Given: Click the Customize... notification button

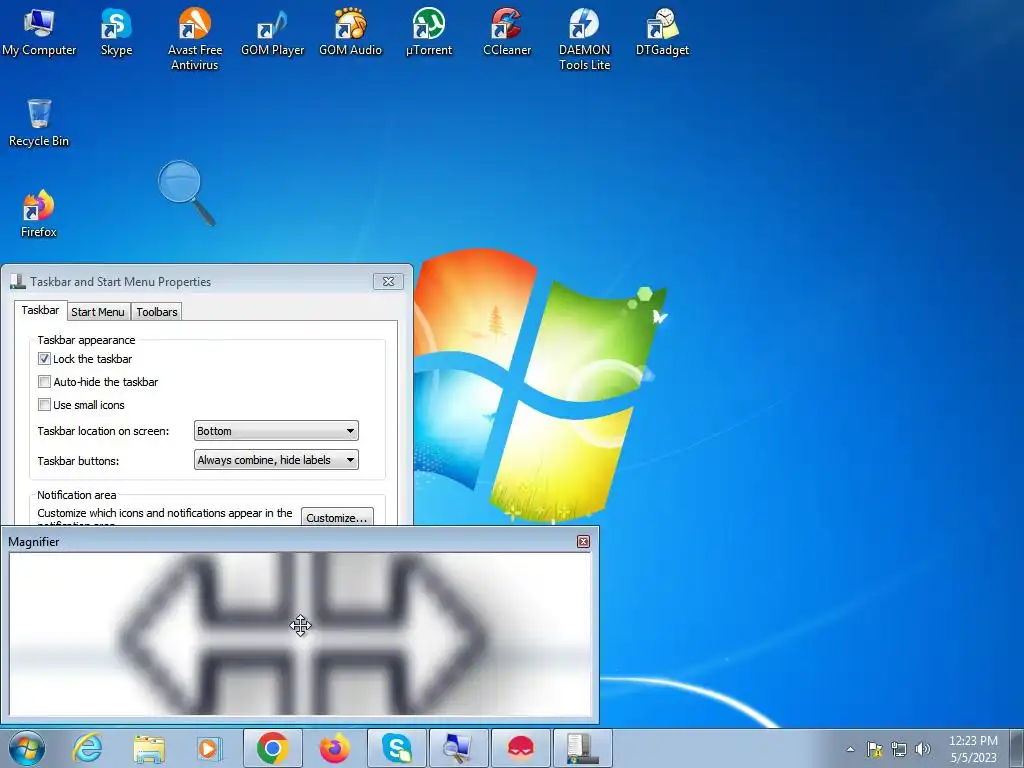Looking at the screenshot, I should (x=337, y=517).
